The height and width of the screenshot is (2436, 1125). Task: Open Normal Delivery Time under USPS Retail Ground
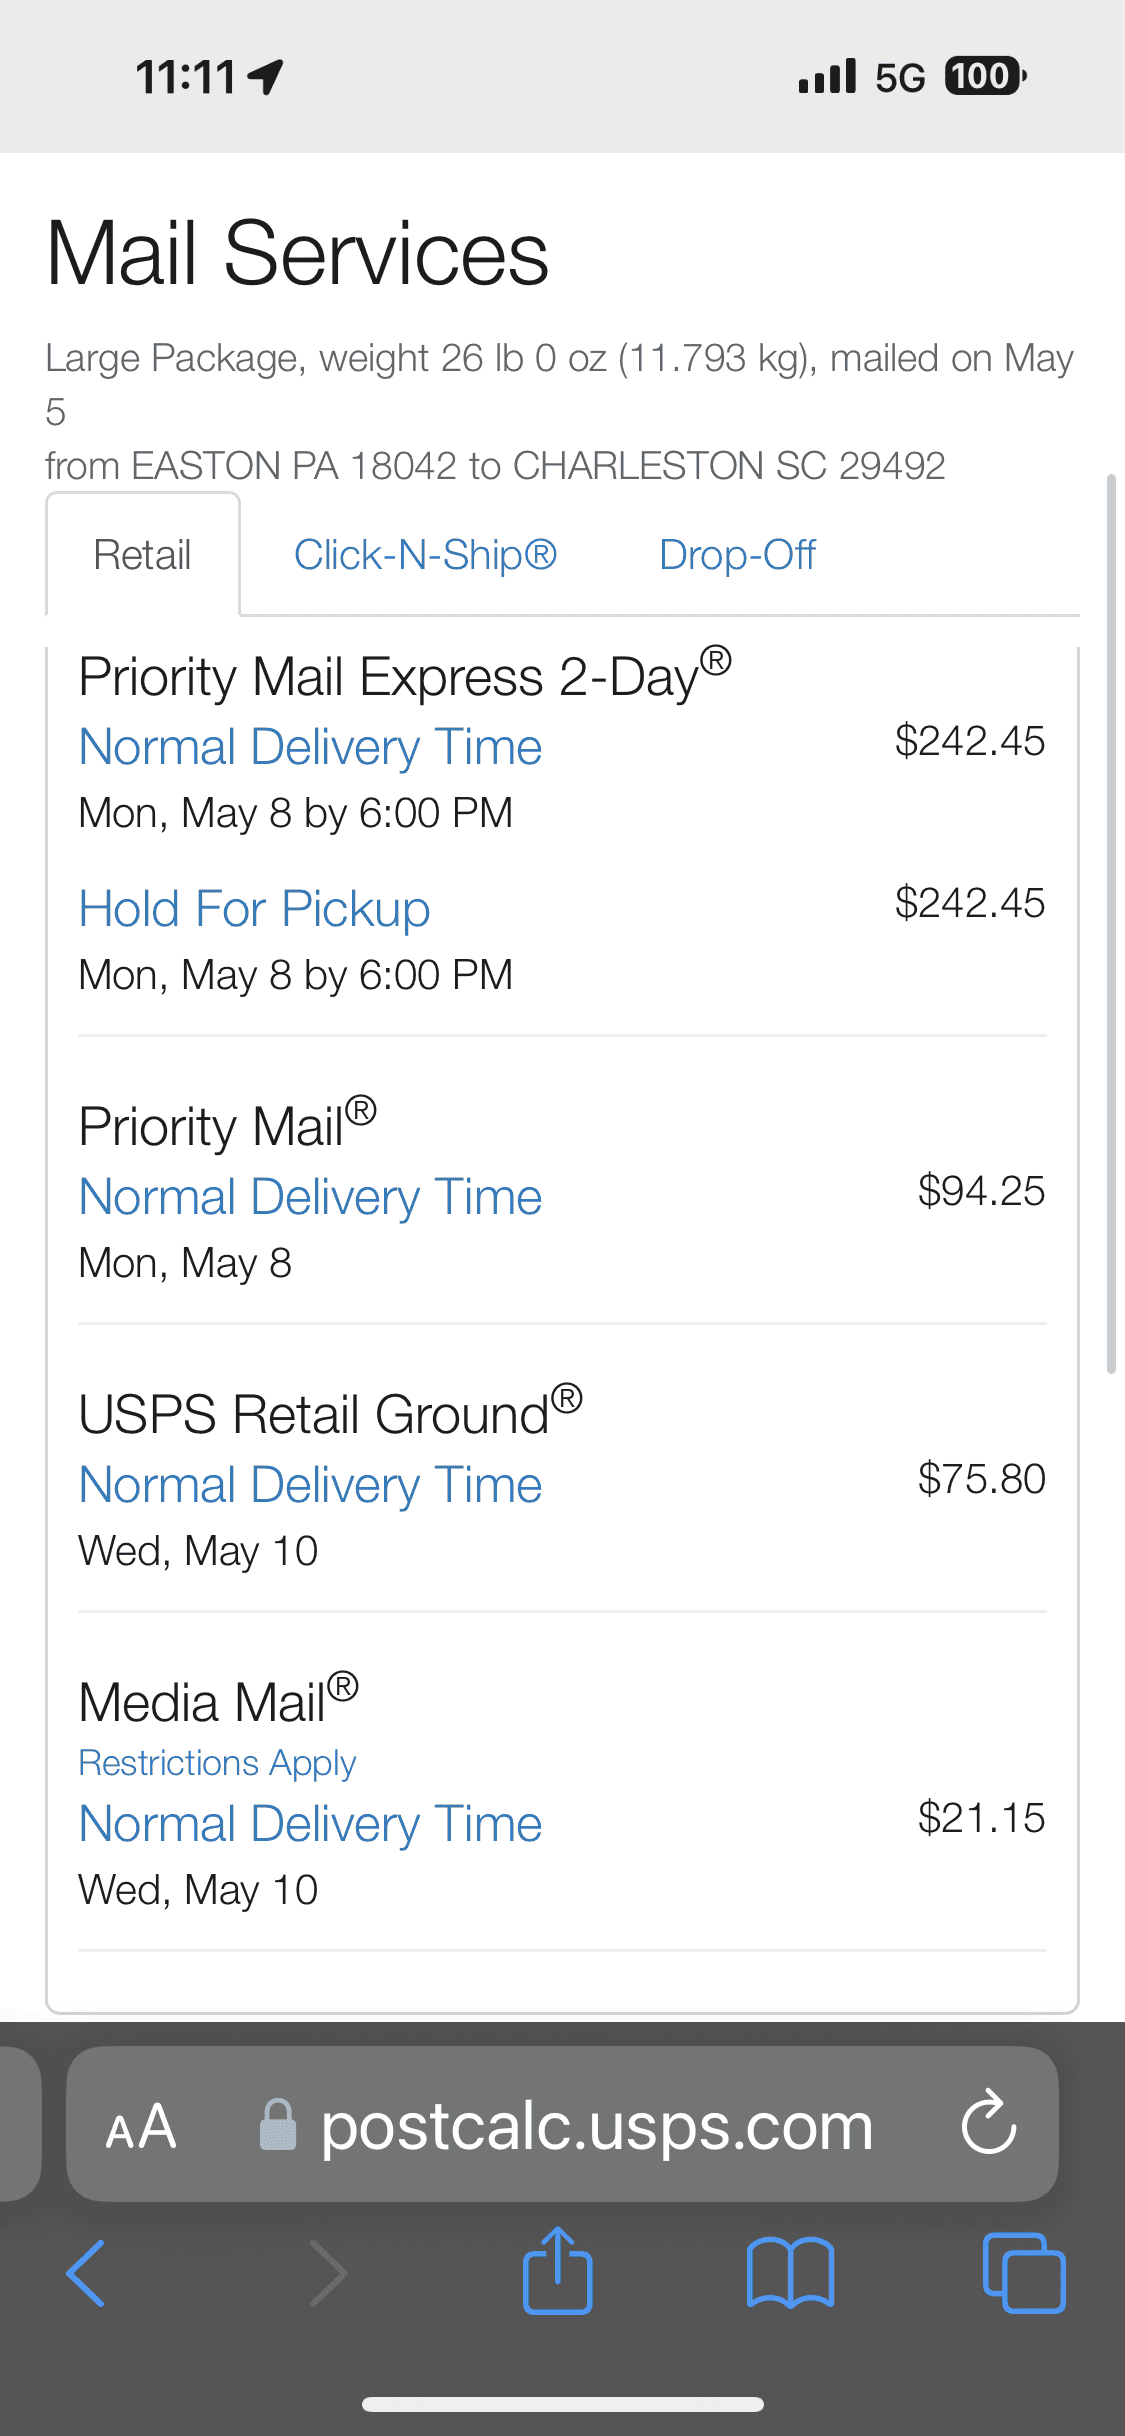(x=310, y=1485)
